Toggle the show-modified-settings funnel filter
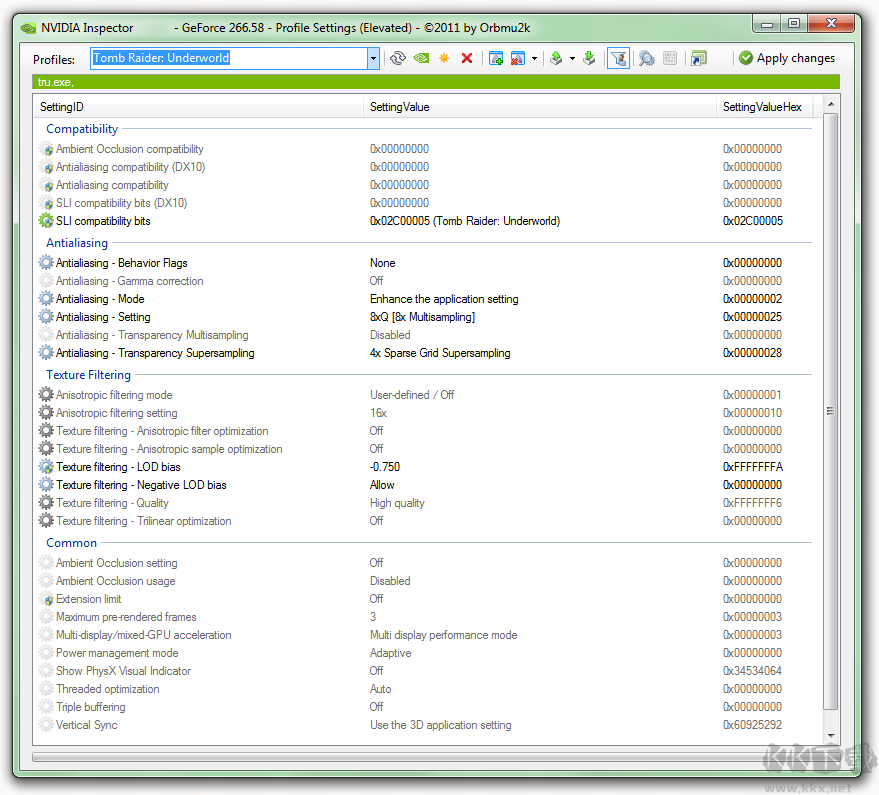879x795 pixels. click(x=618, y=58)
